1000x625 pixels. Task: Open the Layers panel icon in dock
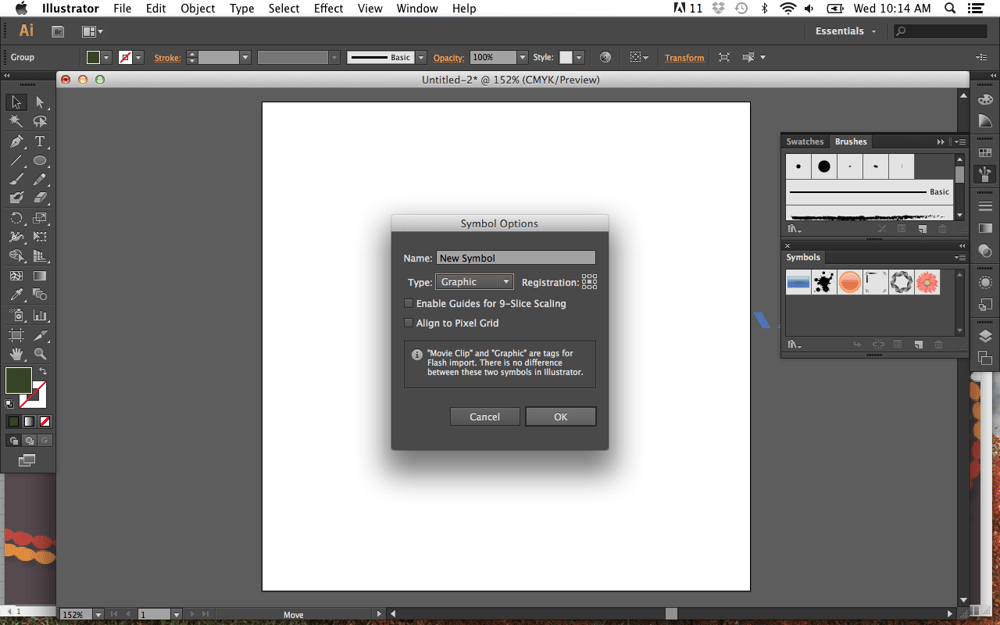[x=985, y=336]
